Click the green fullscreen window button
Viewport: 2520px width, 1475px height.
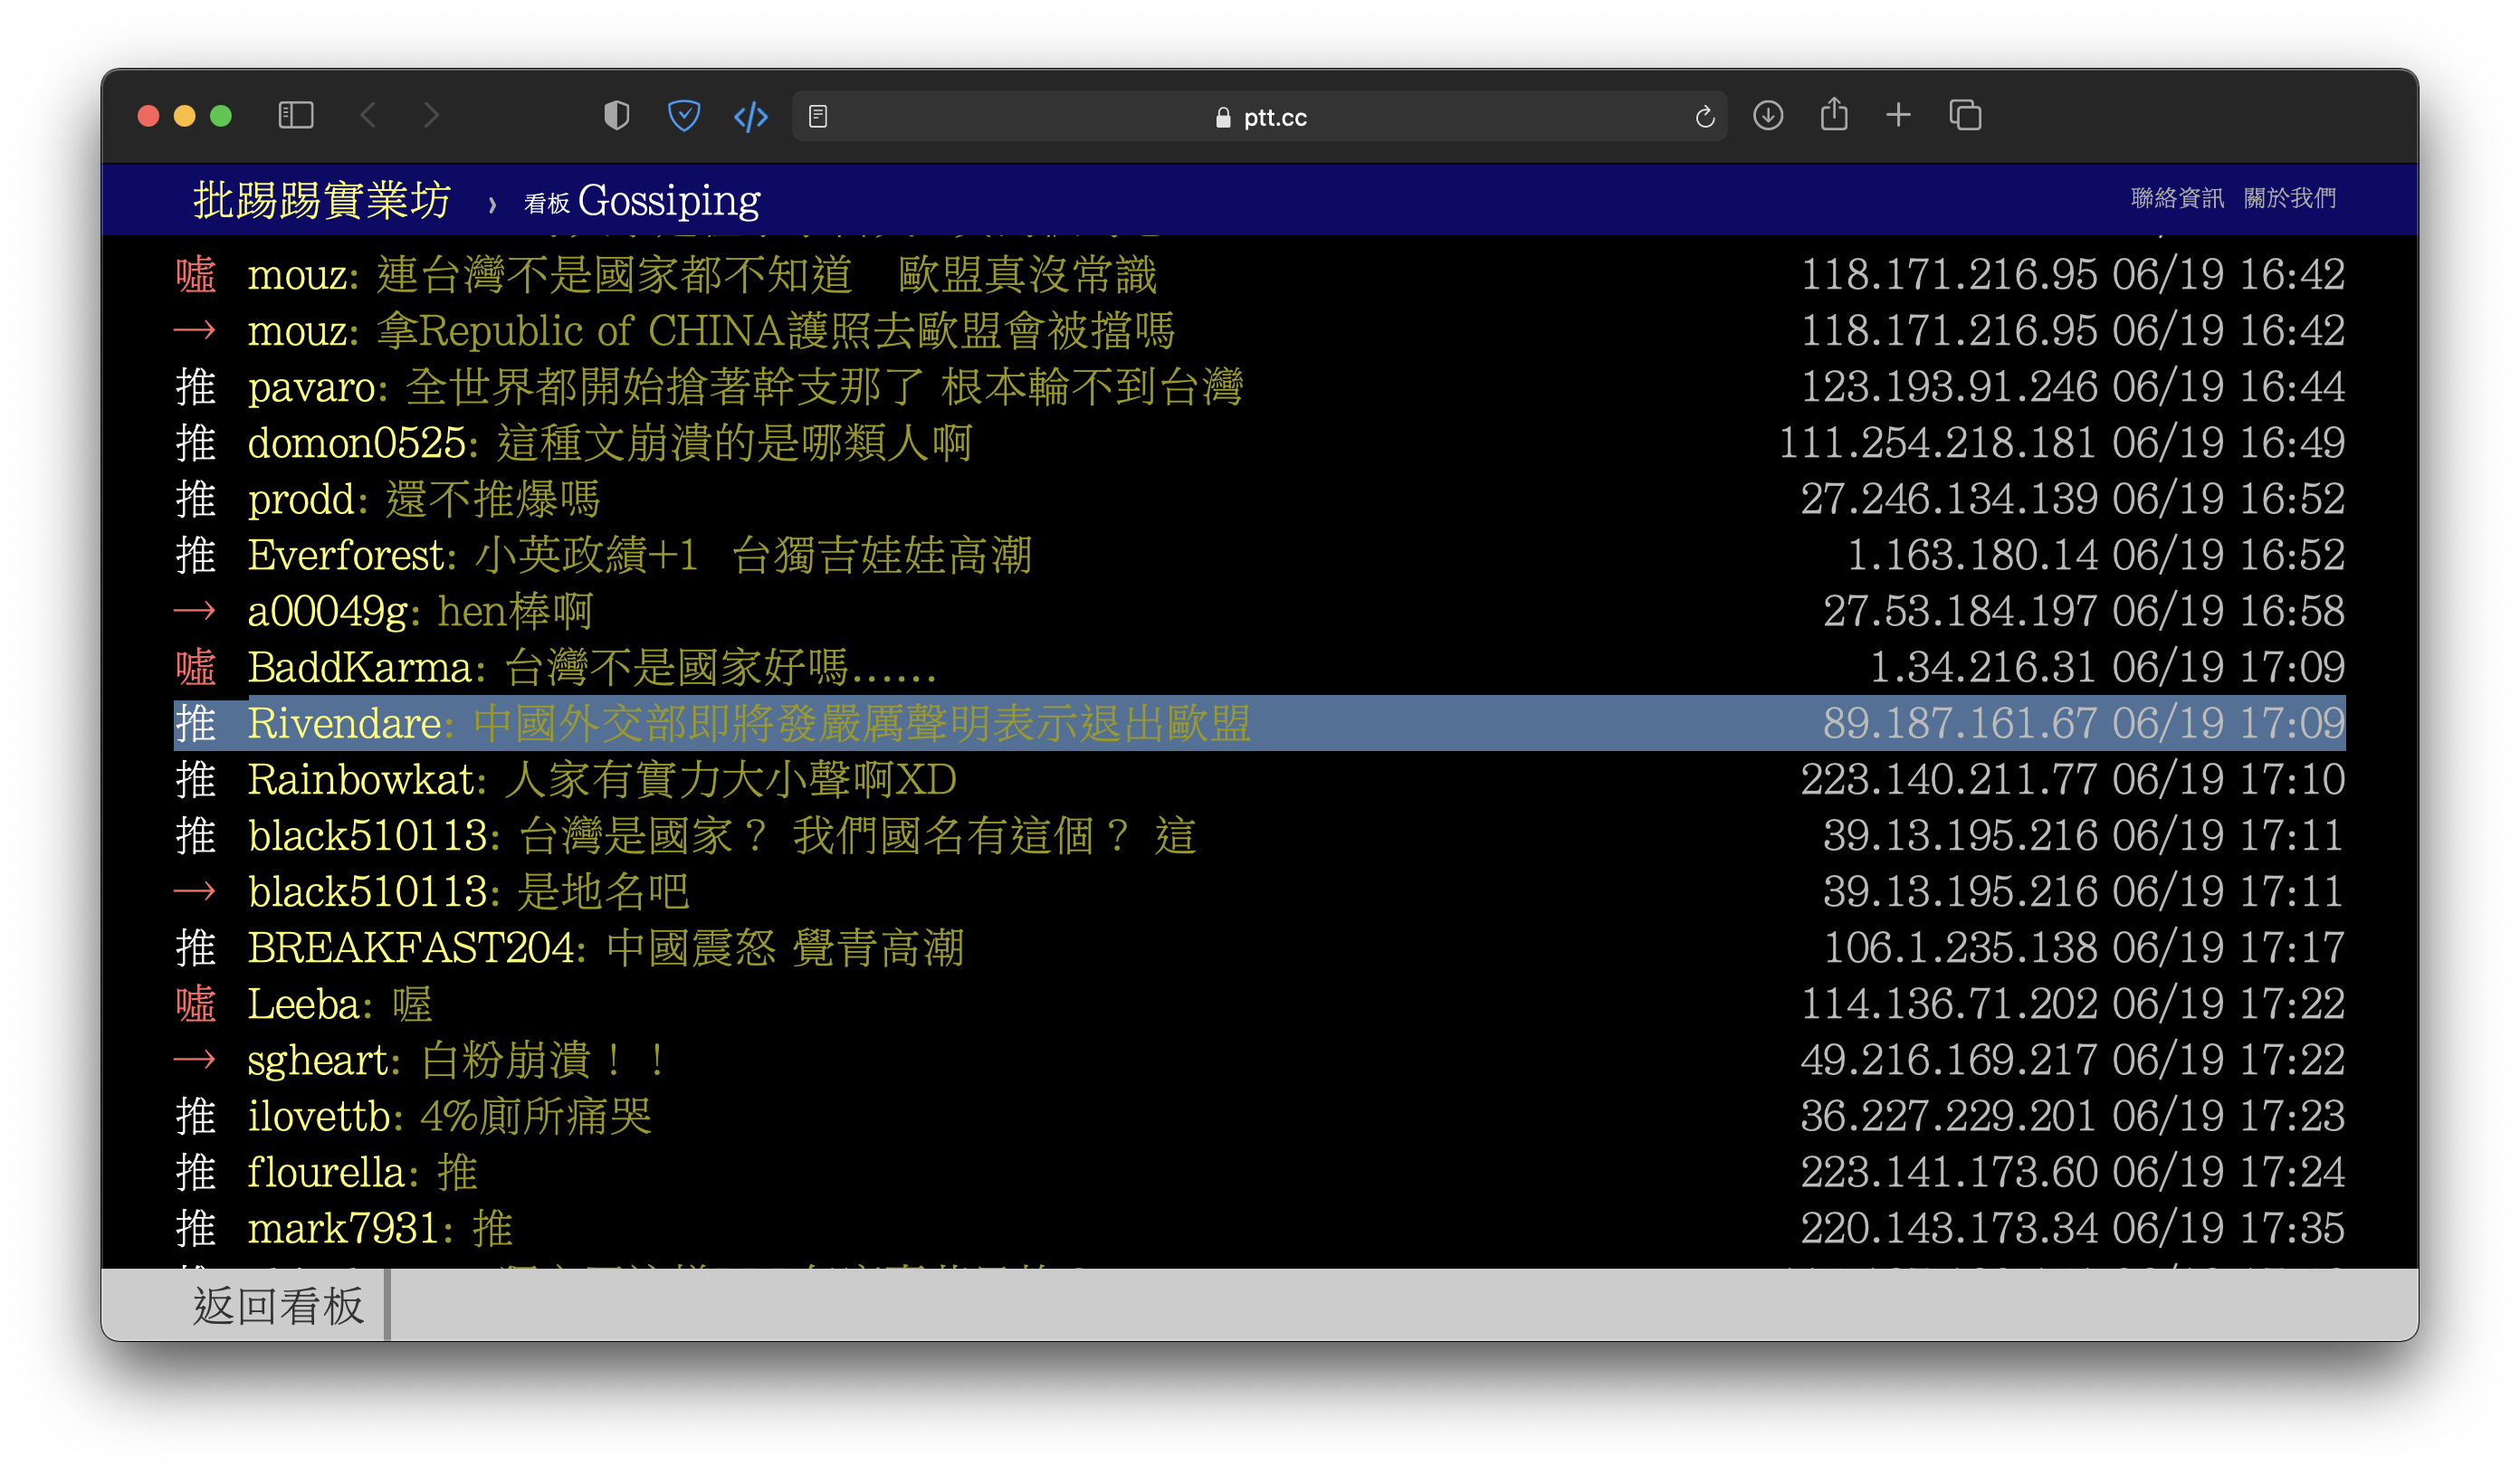click(221, 116)
